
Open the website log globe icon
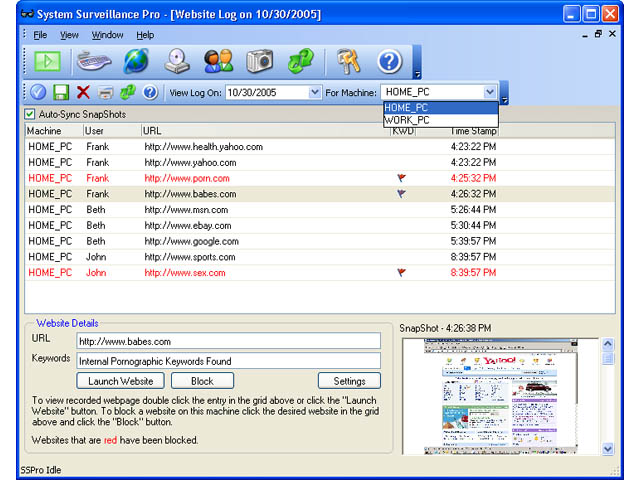tap(136, 61)
